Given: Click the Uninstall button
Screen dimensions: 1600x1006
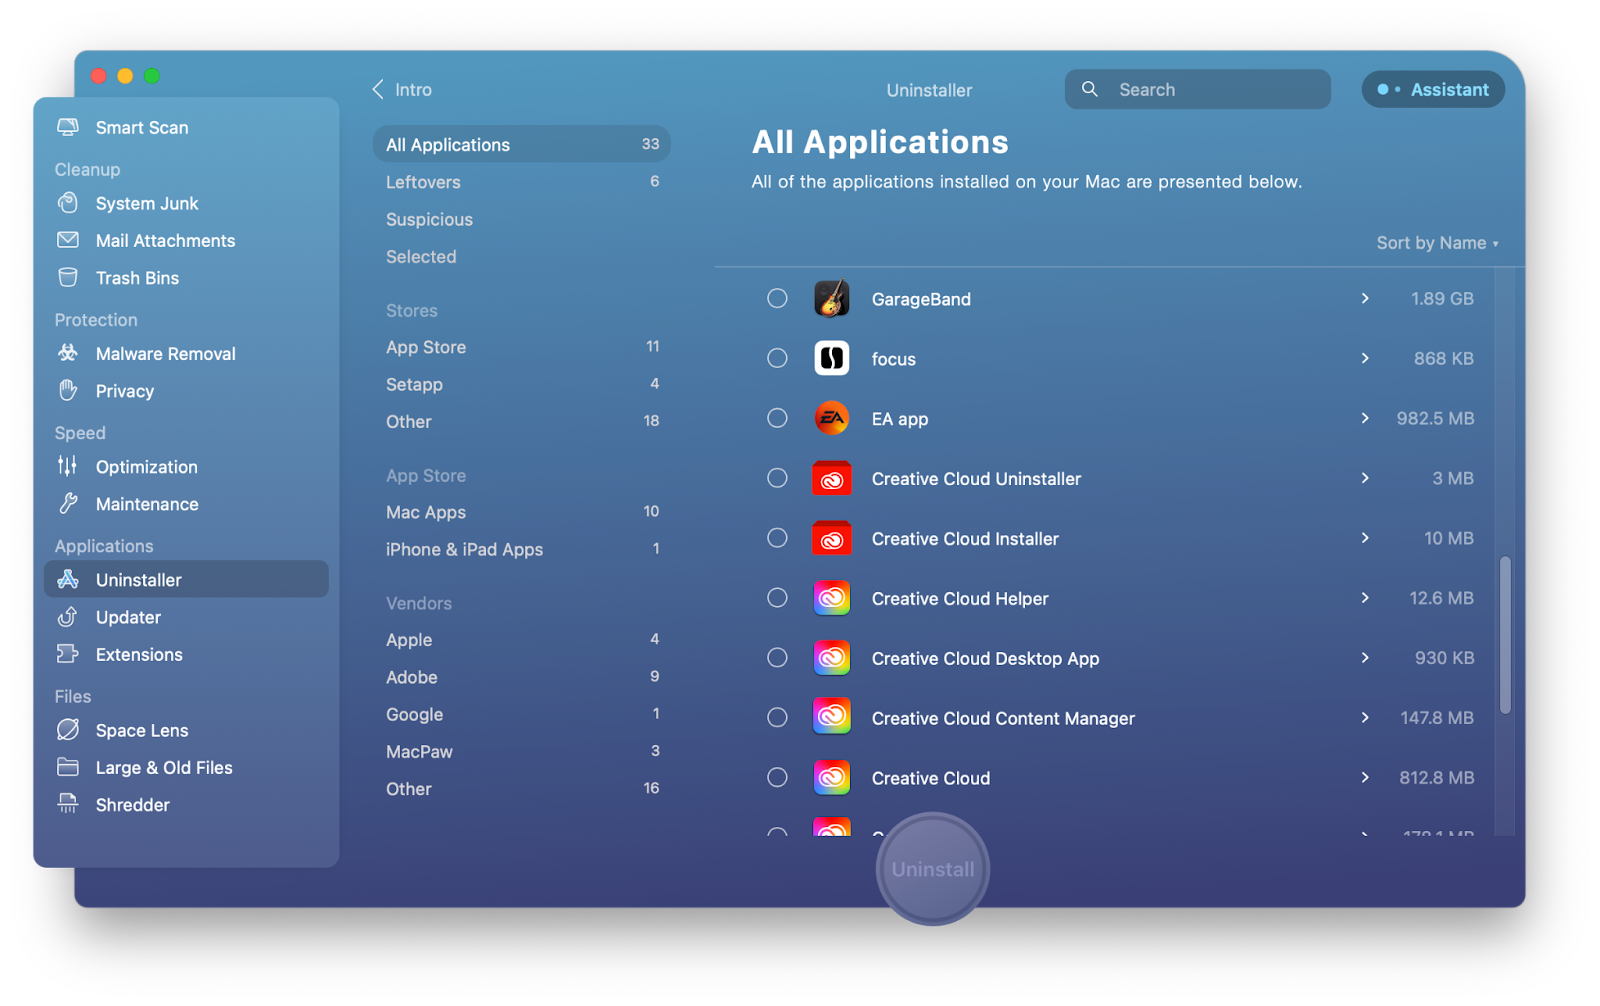Looking at the screenshot, I should [931, 868].
